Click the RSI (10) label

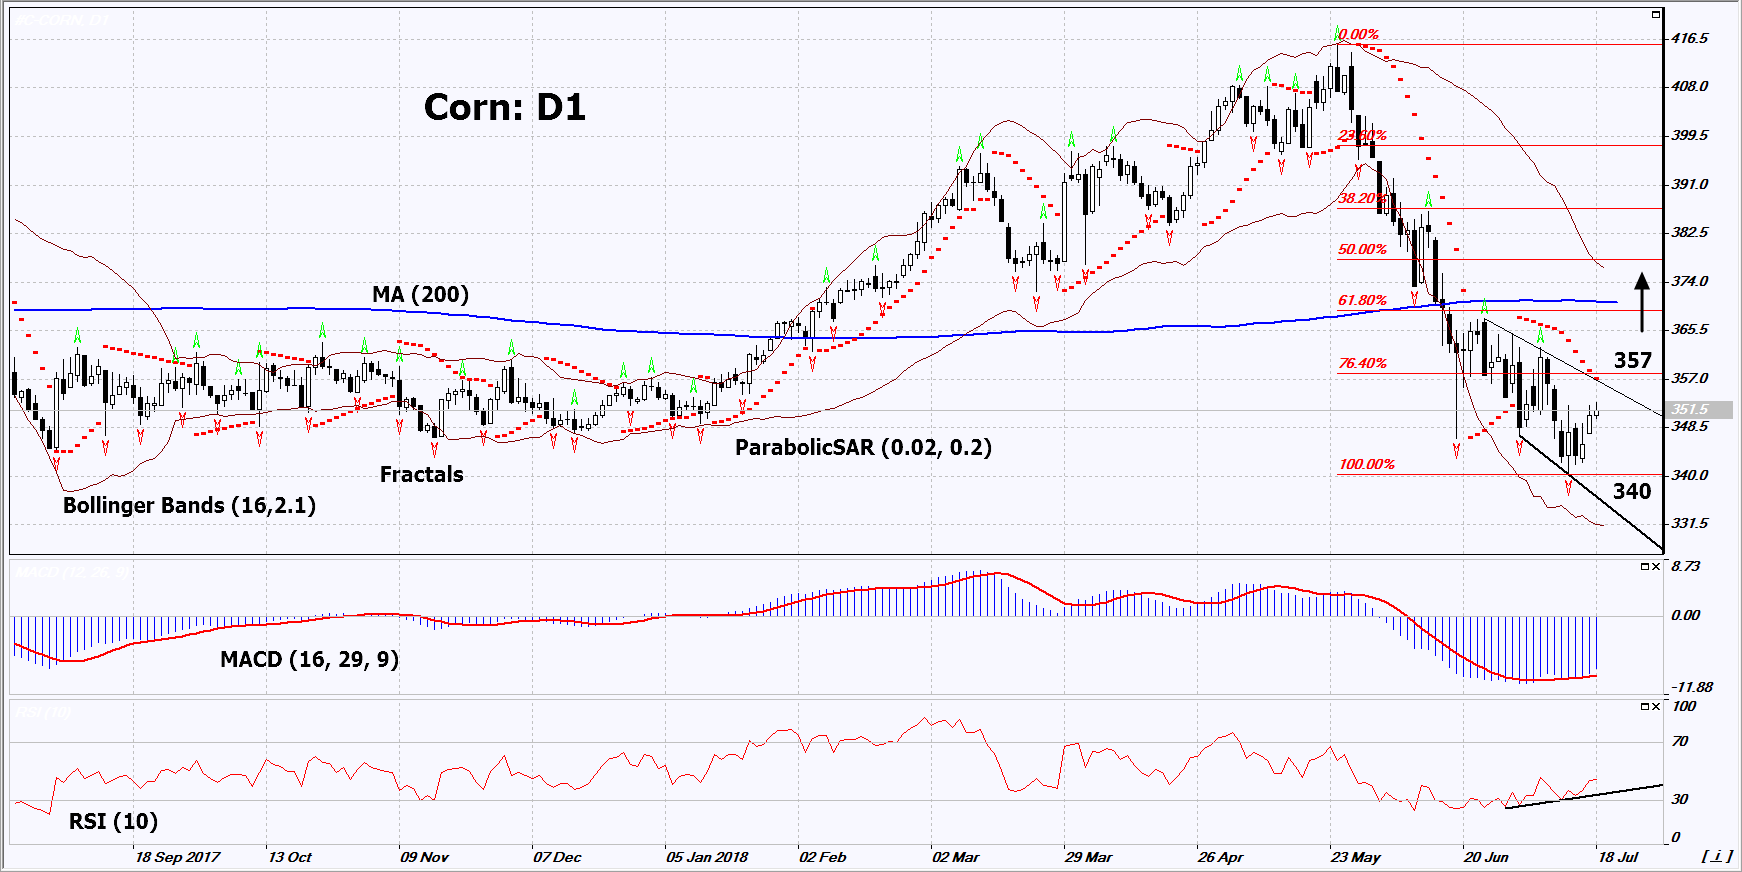tap(113, 821)
